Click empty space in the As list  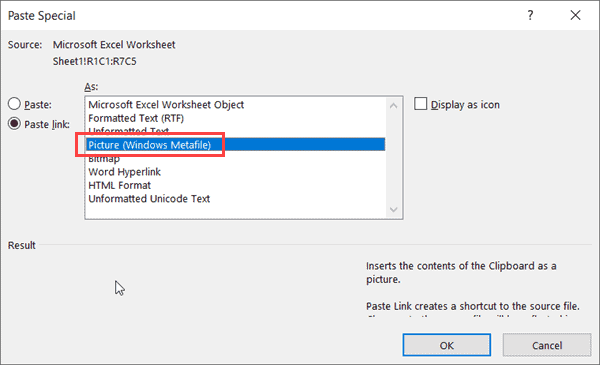pos(235,212)
